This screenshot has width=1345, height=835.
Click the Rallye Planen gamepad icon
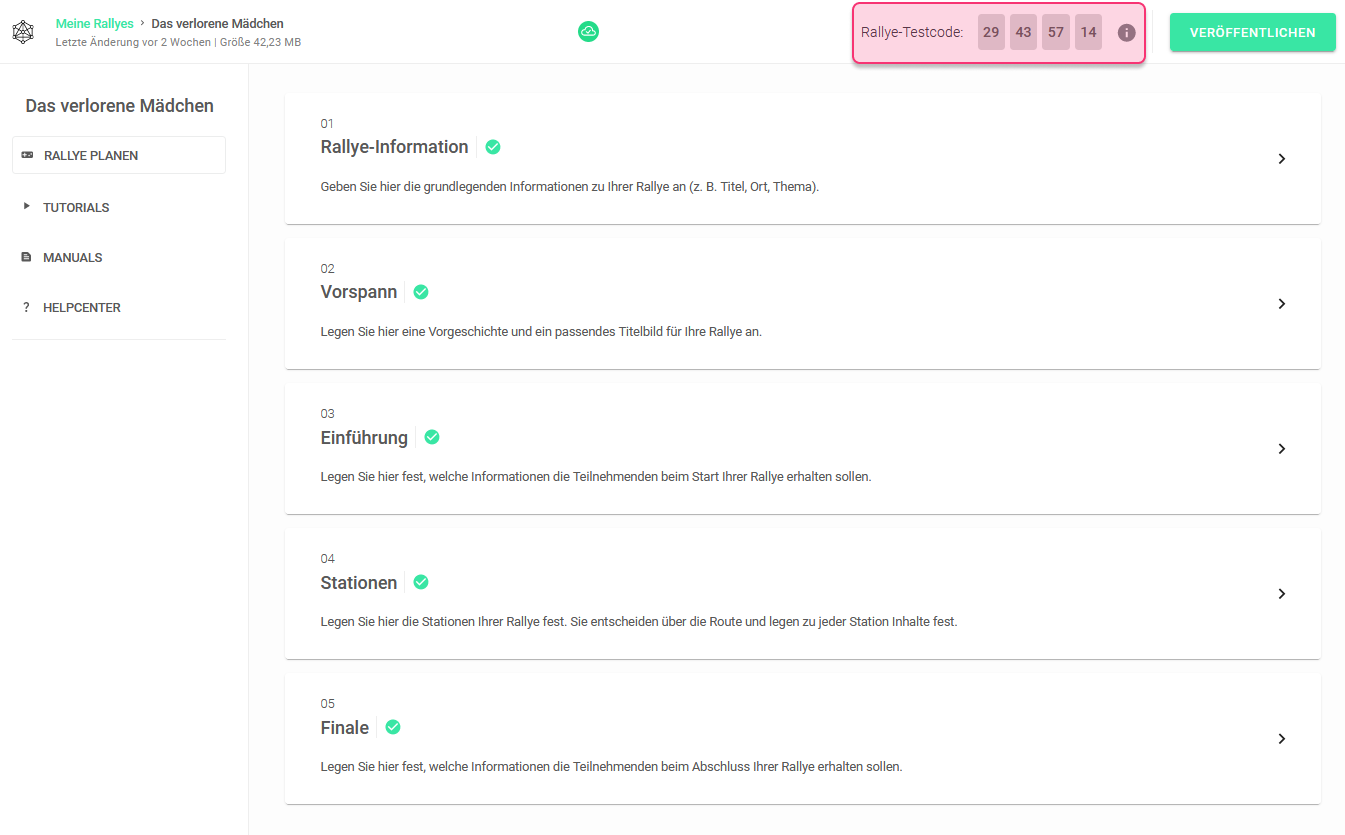27,155
